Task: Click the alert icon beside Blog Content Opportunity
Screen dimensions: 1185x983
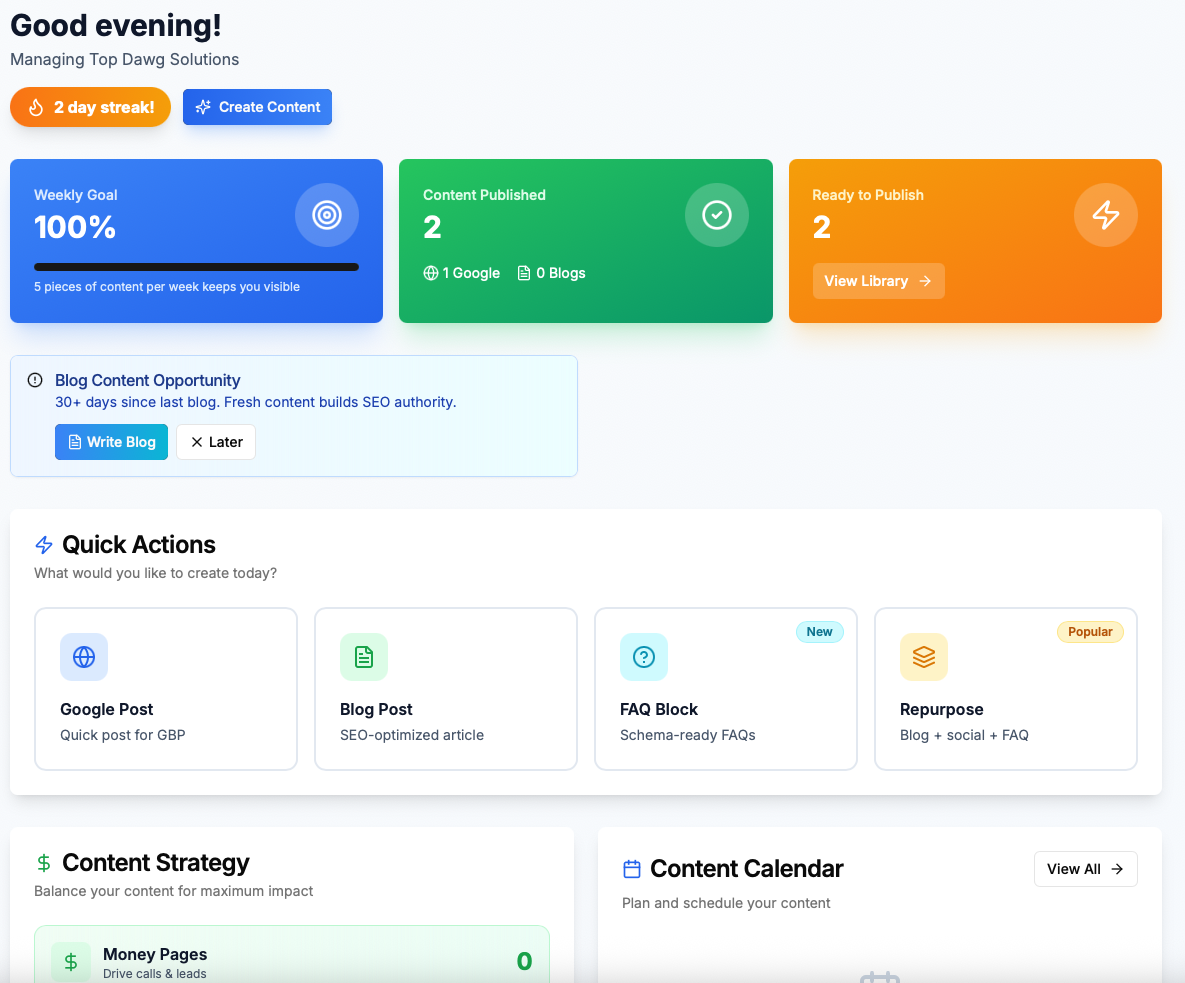Action: click(x=35, y=380)
